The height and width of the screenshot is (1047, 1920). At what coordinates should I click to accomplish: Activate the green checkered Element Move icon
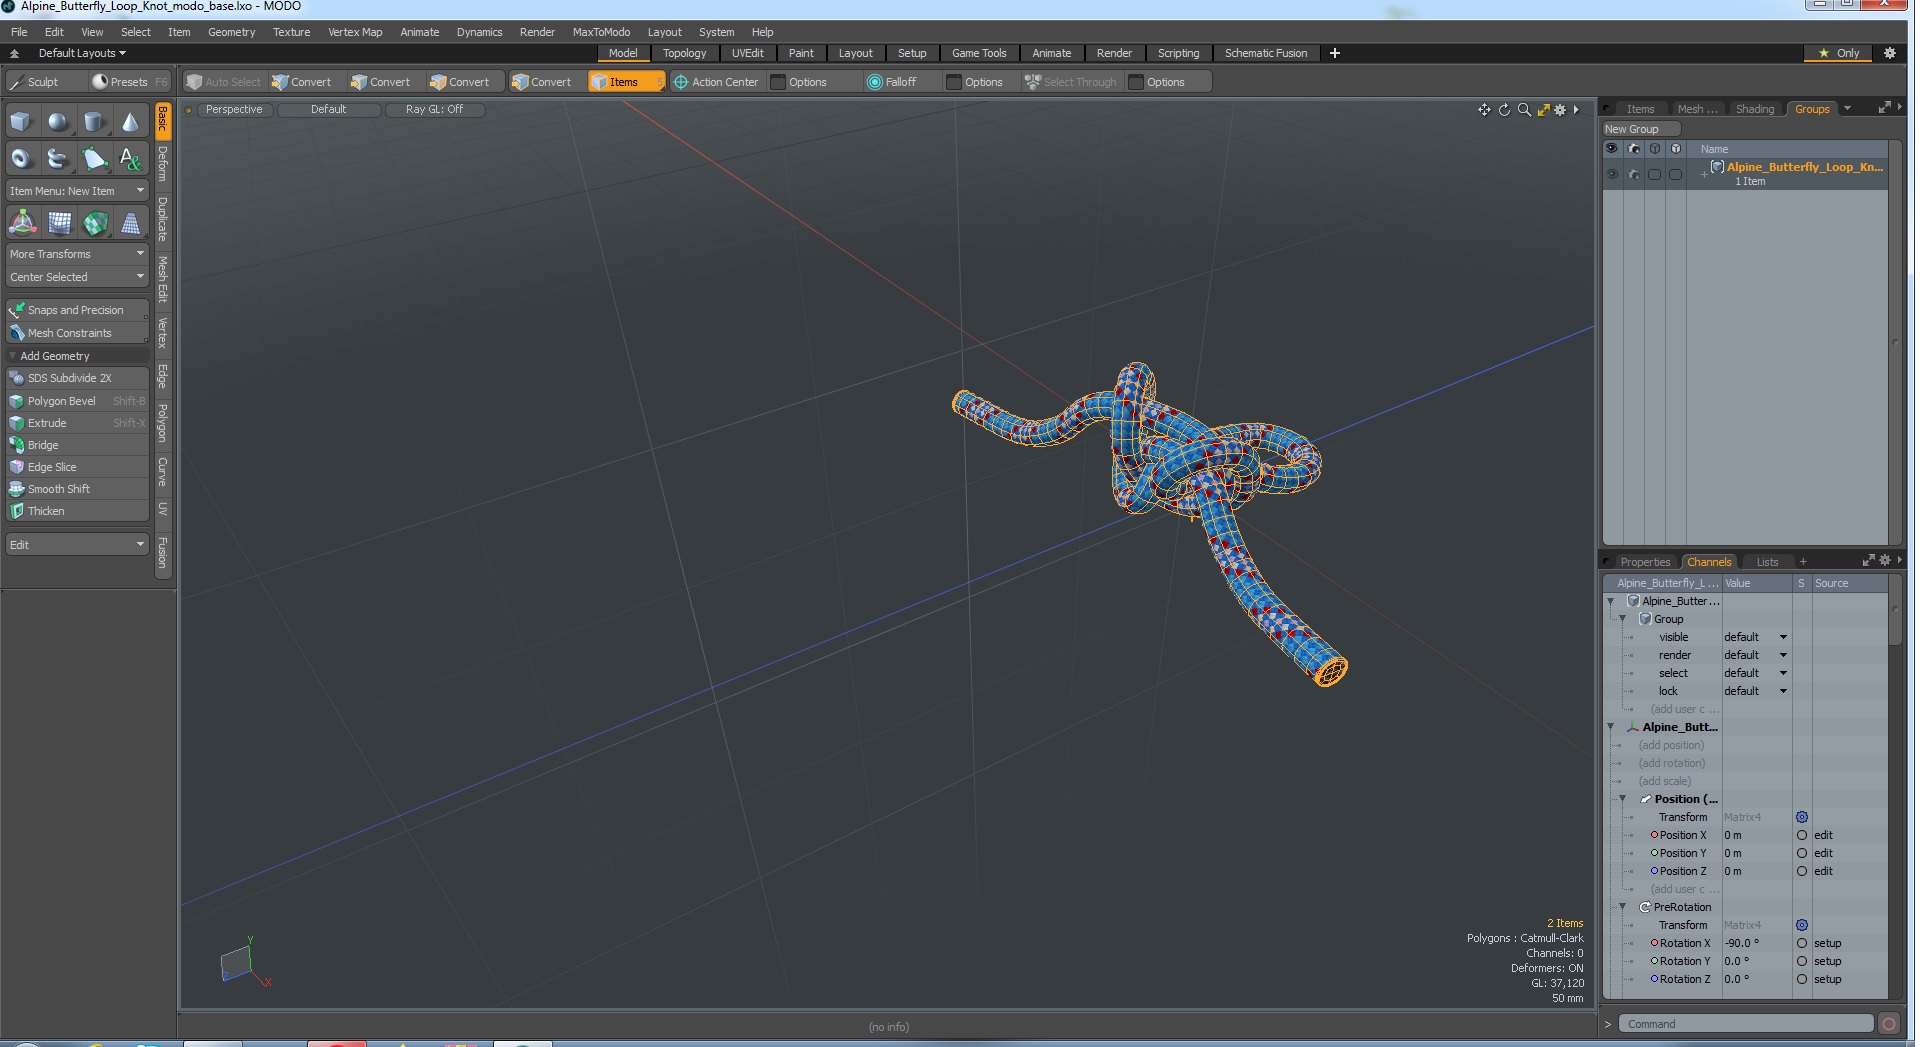point(95,223)
